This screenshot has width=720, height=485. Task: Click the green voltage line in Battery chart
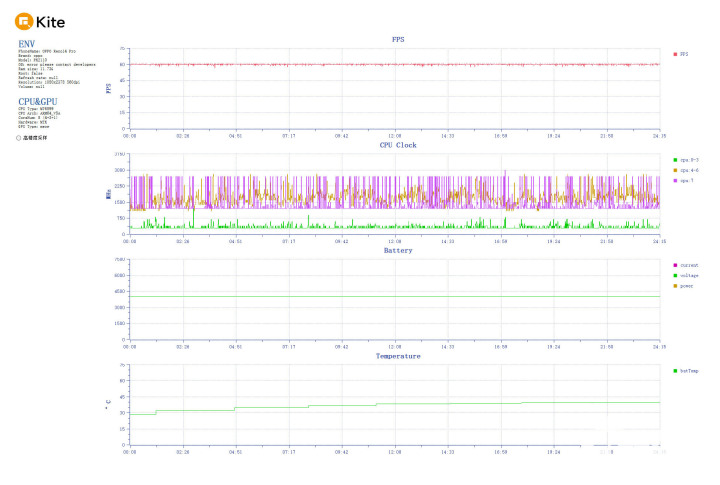coord(395,296)
